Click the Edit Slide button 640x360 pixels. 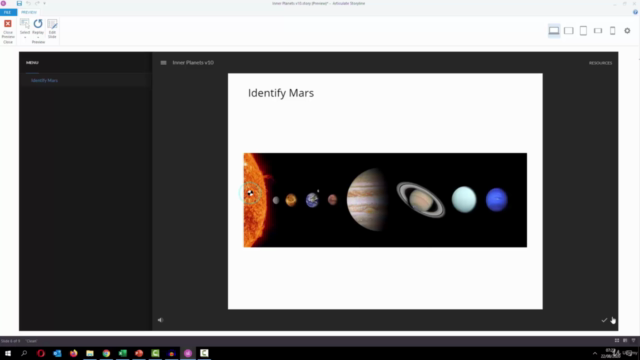[52, 29]
